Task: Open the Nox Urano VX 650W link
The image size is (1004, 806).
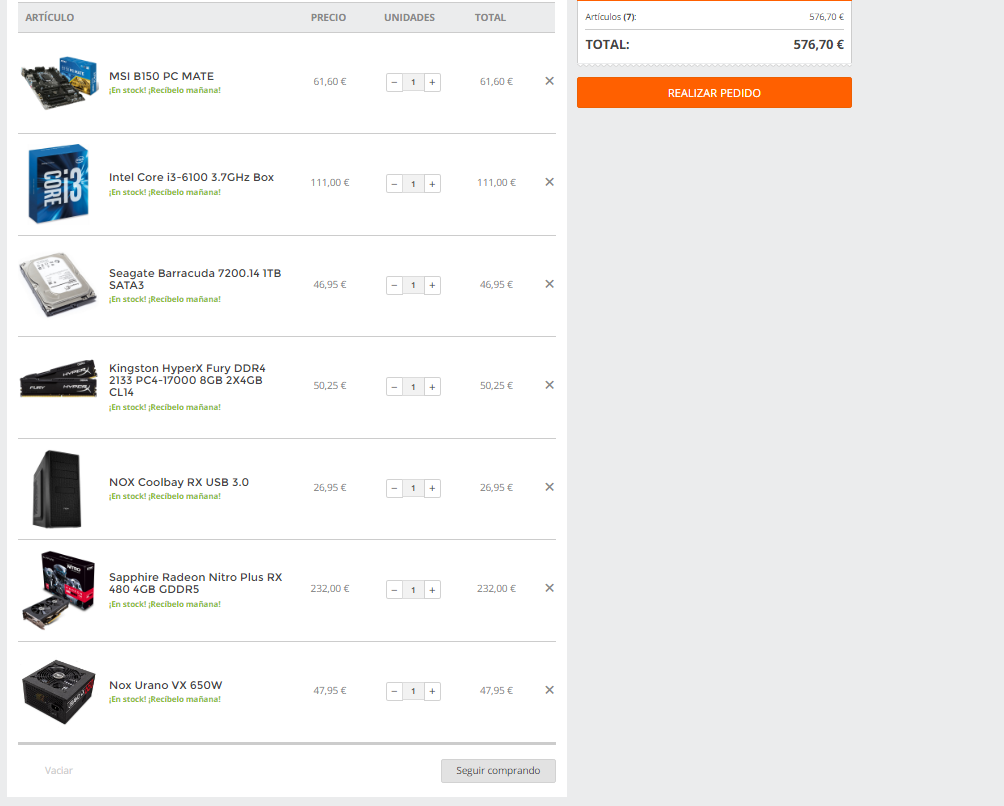Action: (x=165, y=685)
